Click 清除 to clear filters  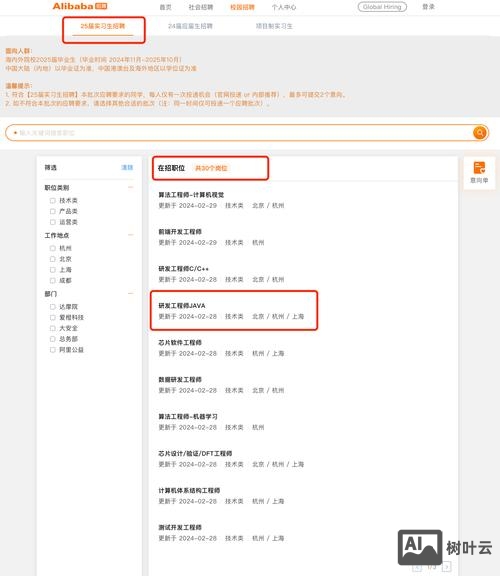[x=127, y=168]
